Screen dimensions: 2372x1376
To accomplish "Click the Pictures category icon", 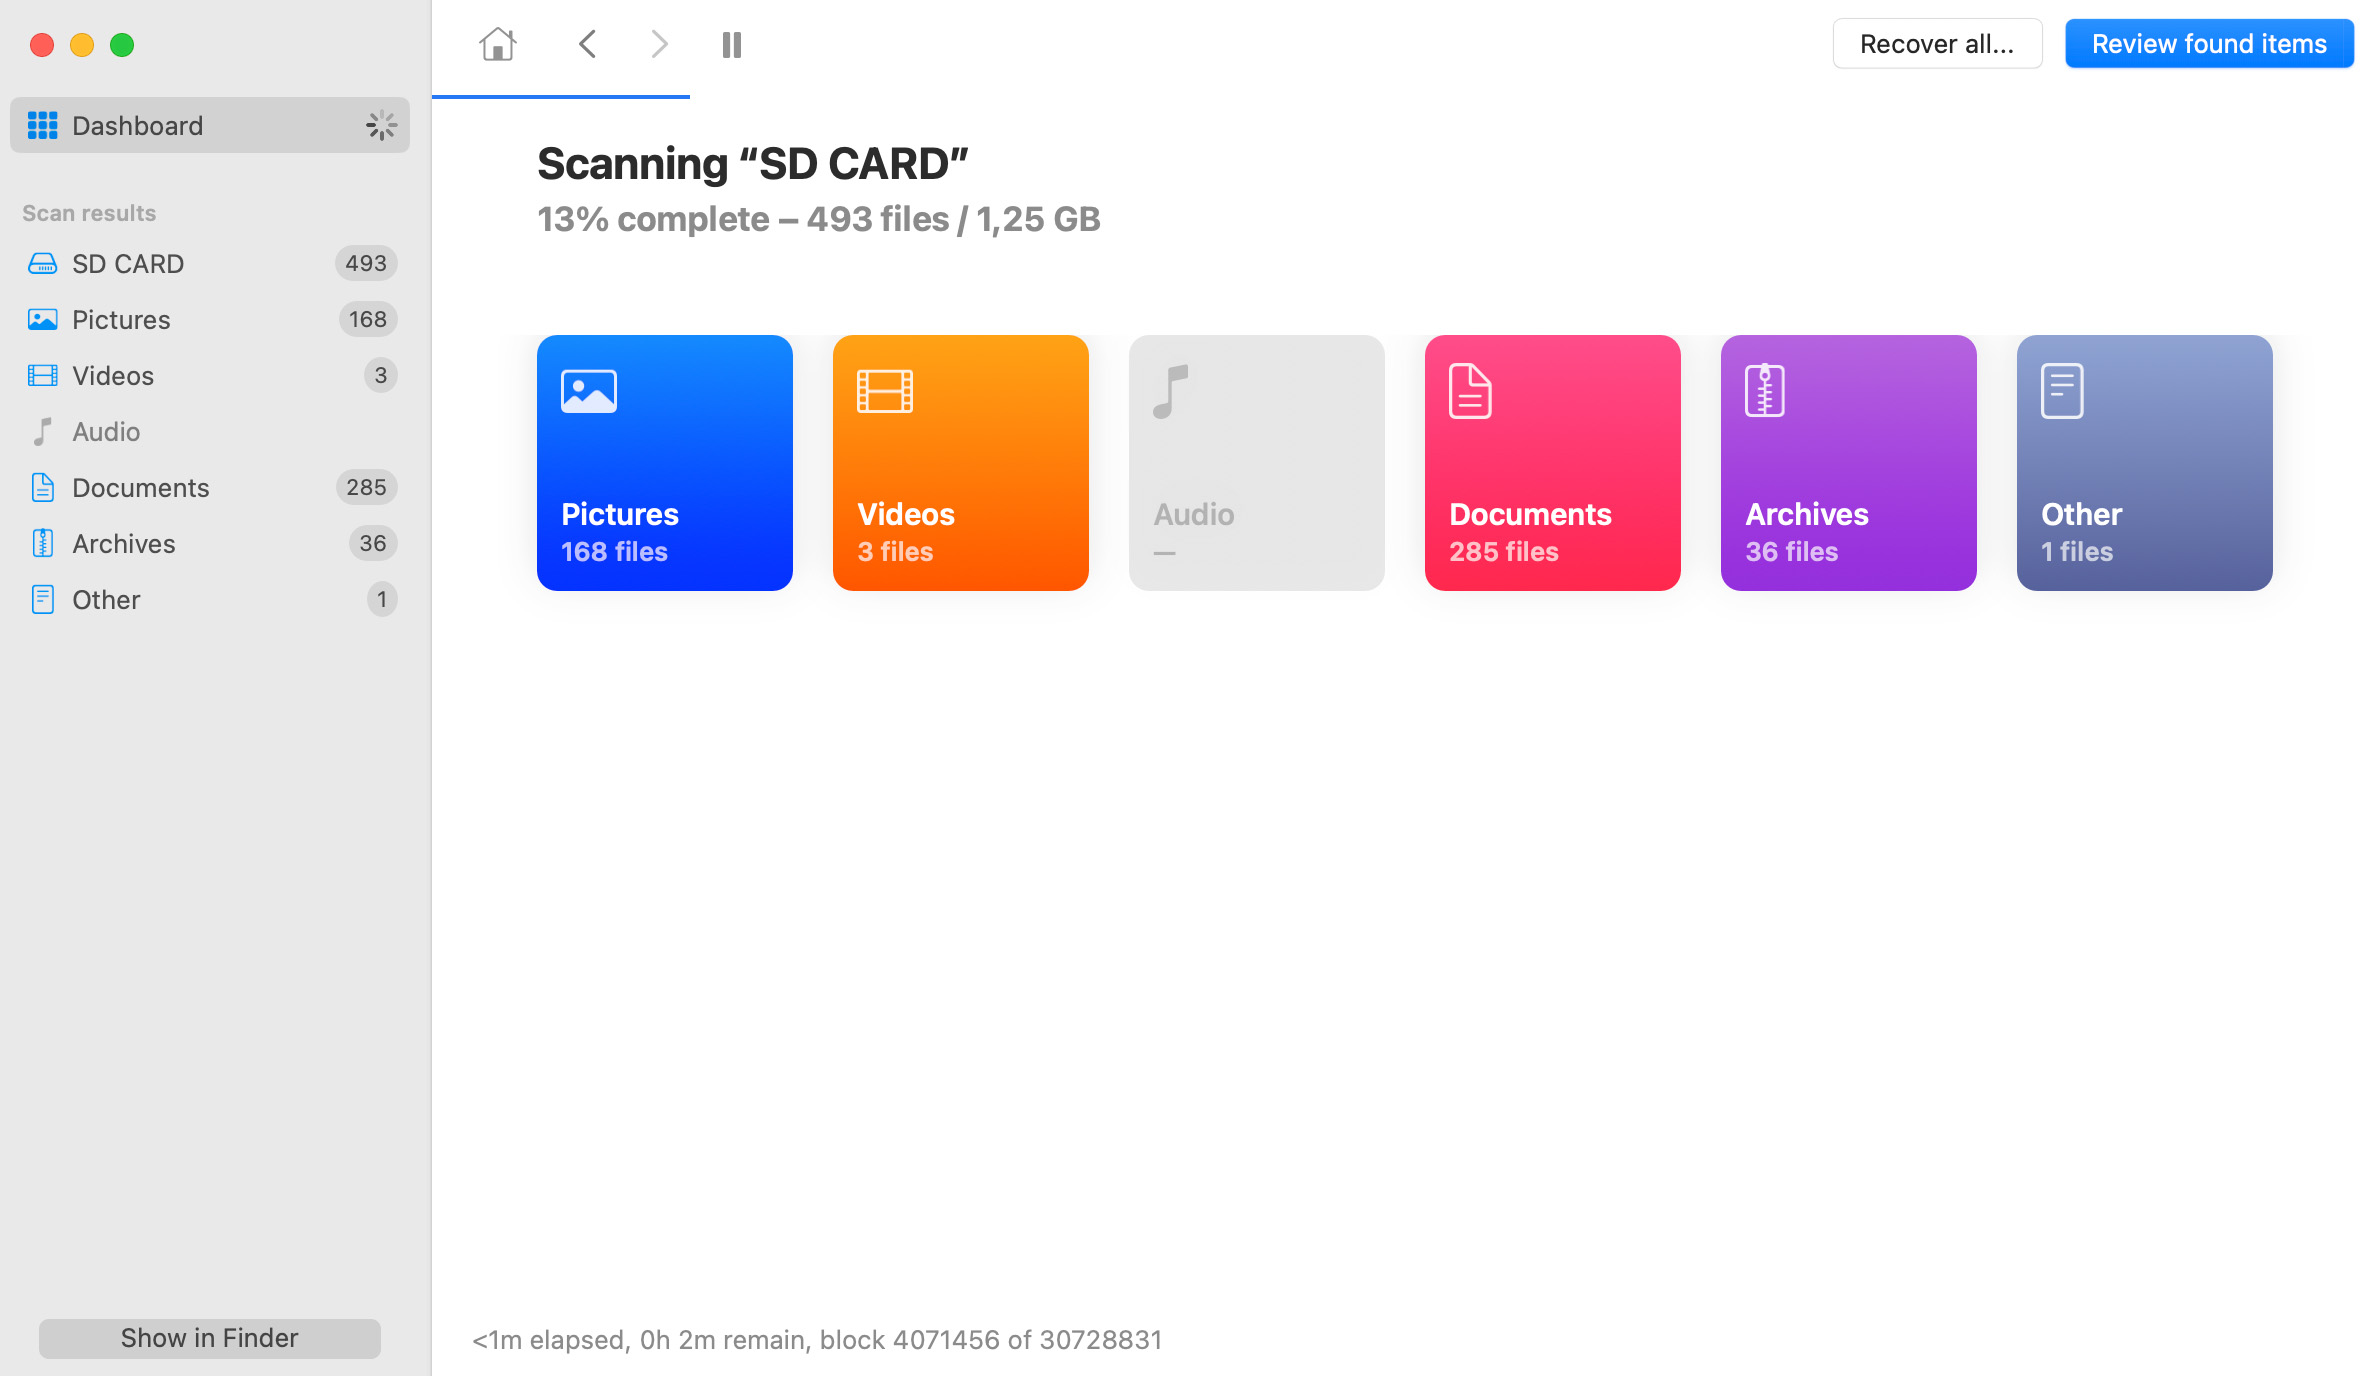I will click(588, 388).
